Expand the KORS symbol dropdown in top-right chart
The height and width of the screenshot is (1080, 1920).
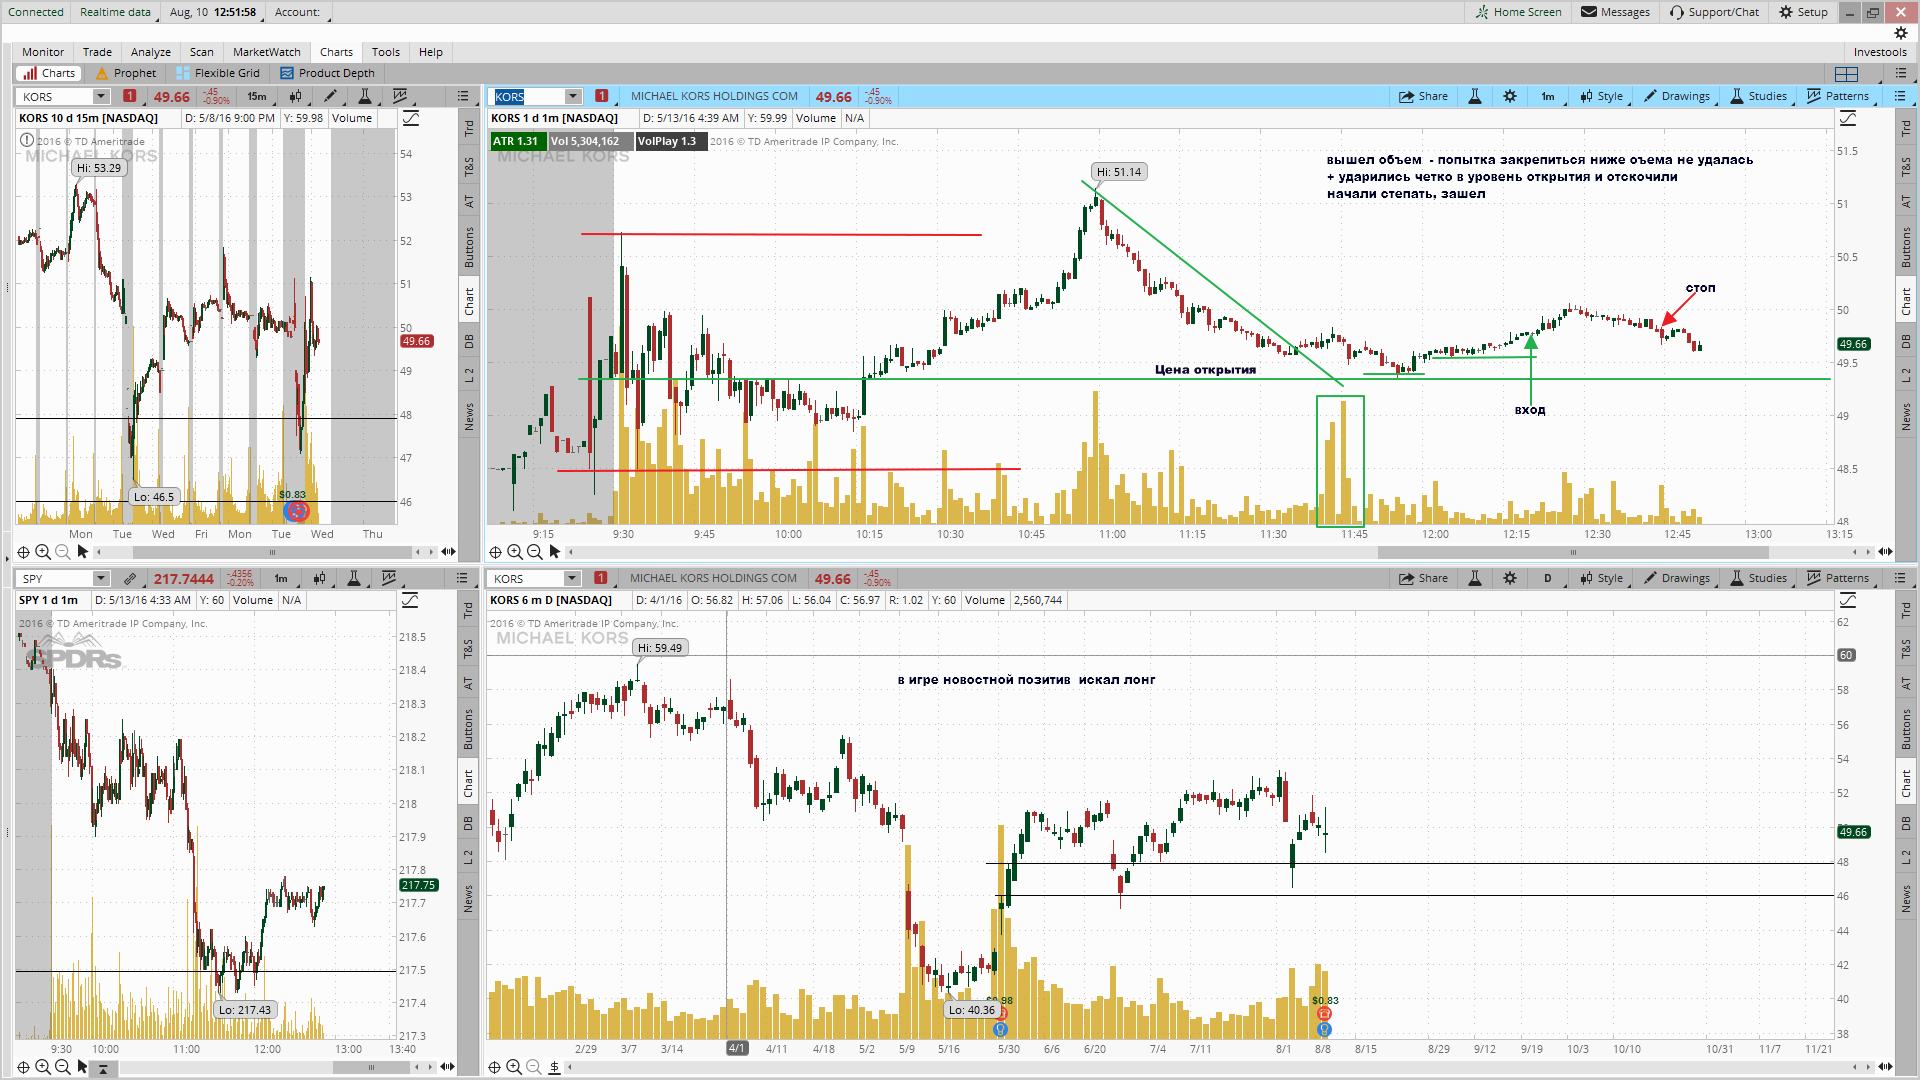573,97
